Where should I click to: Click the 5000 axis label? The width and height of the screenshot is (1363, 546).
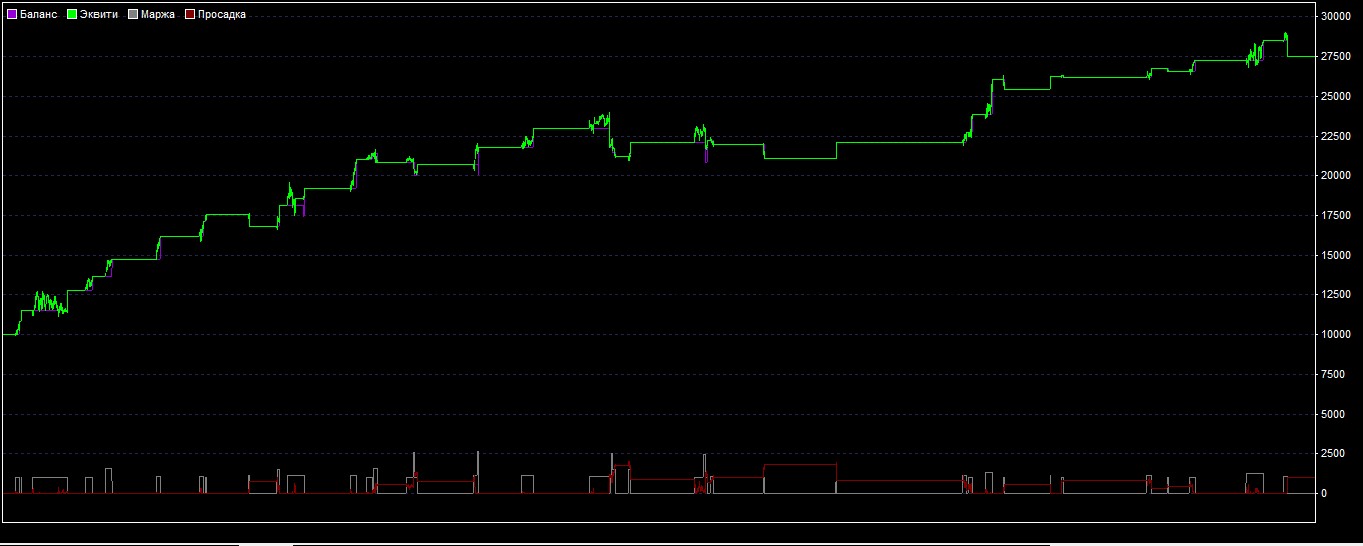point(1333,414)
